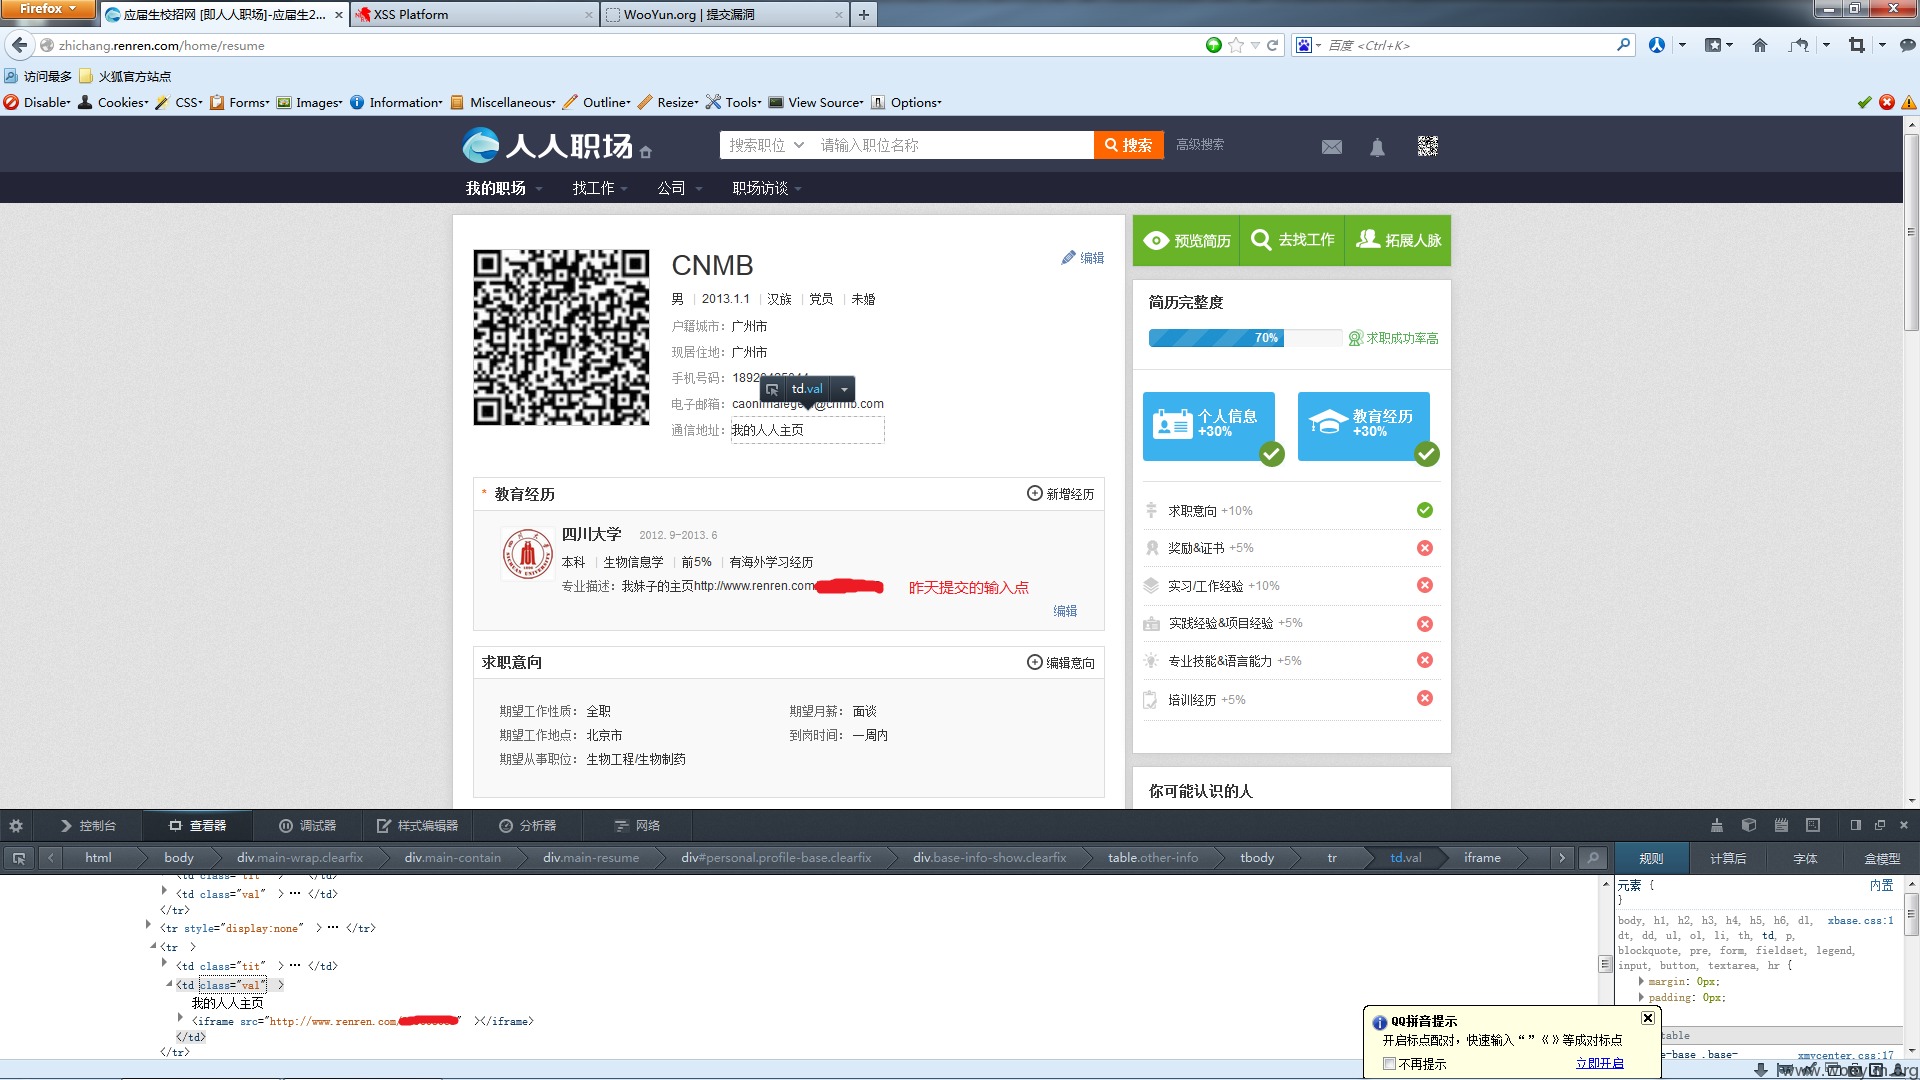Click 立即开启 link in the QQ拼音 popup

tap(1599, 1064)
